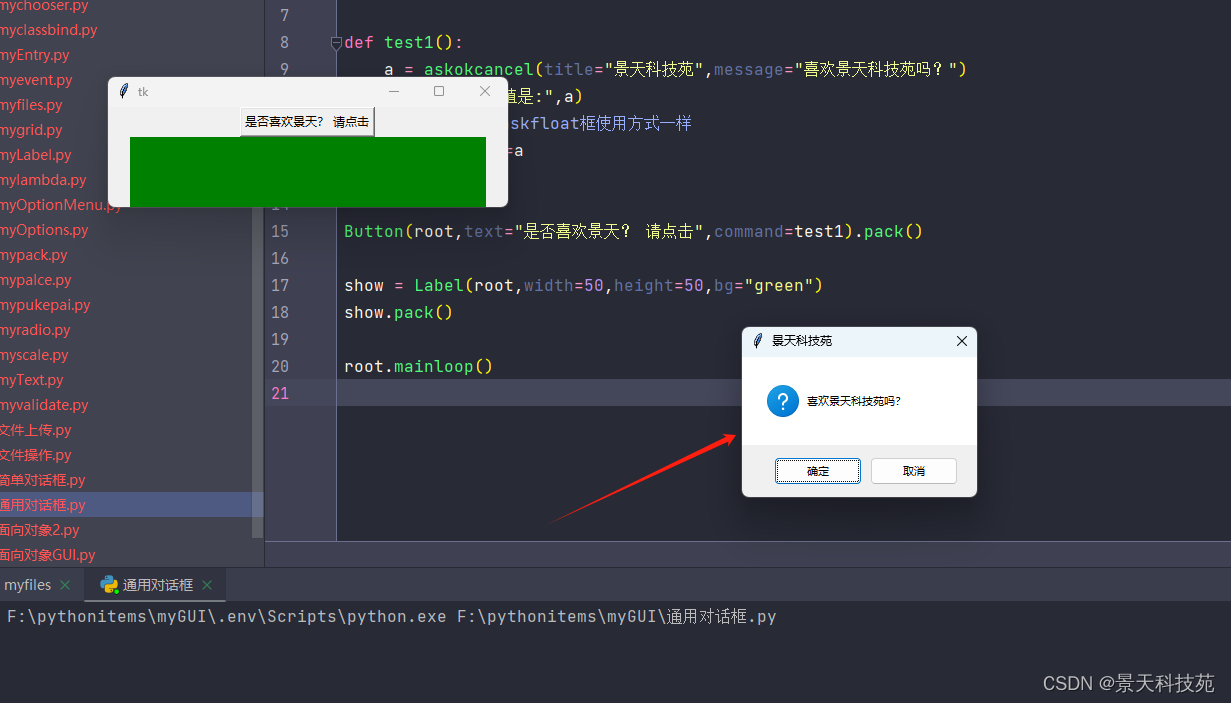
Task: Click line number 15 in the gutter
Action: pyautogui.click(x=279, y=231)
